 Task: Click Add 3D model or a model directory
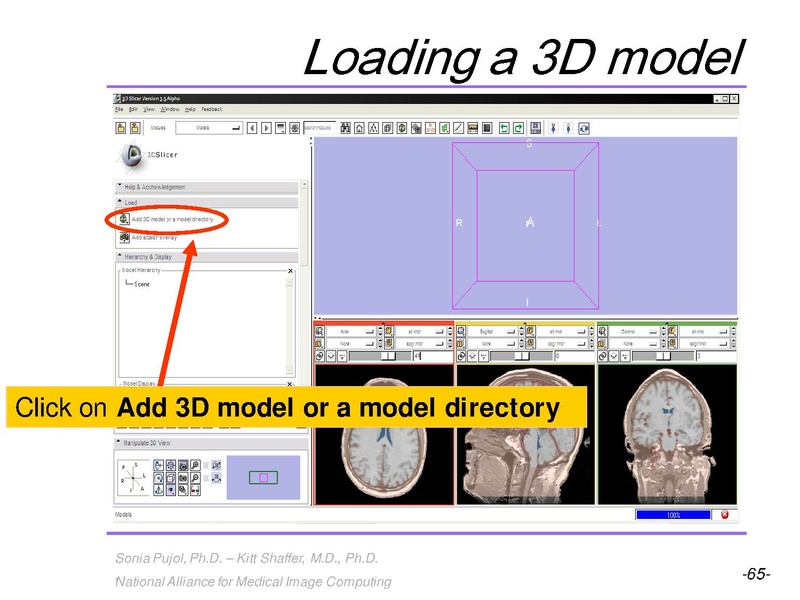172,219
